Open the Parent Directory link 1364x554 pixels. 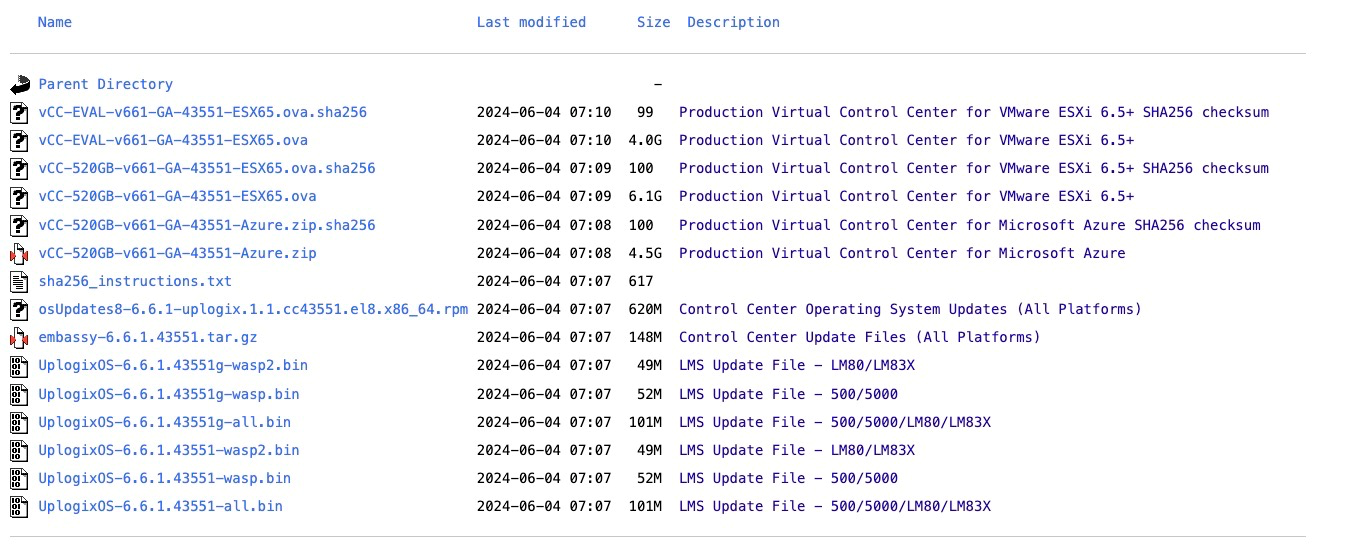tap(105, 85)
